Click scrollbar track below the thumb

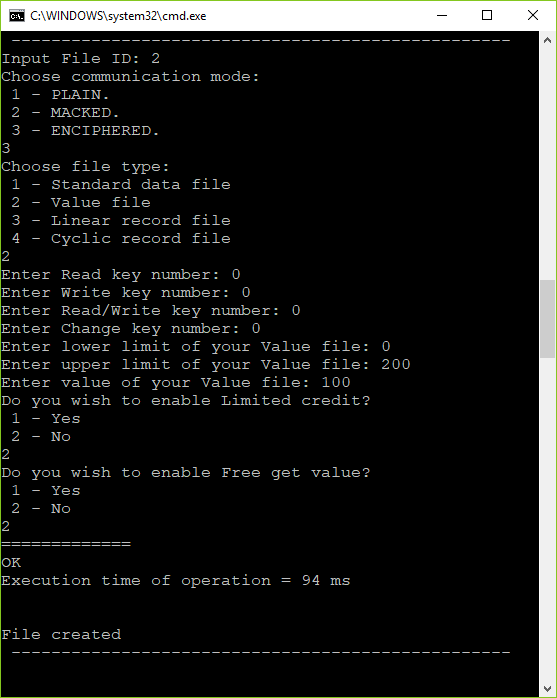(548, 519)
